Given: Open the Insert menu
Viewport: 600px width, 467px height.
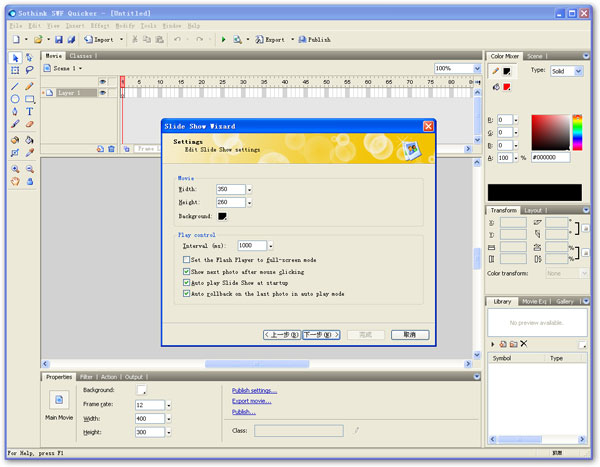Looking at the screenshot, I should [x=75, y=26].
